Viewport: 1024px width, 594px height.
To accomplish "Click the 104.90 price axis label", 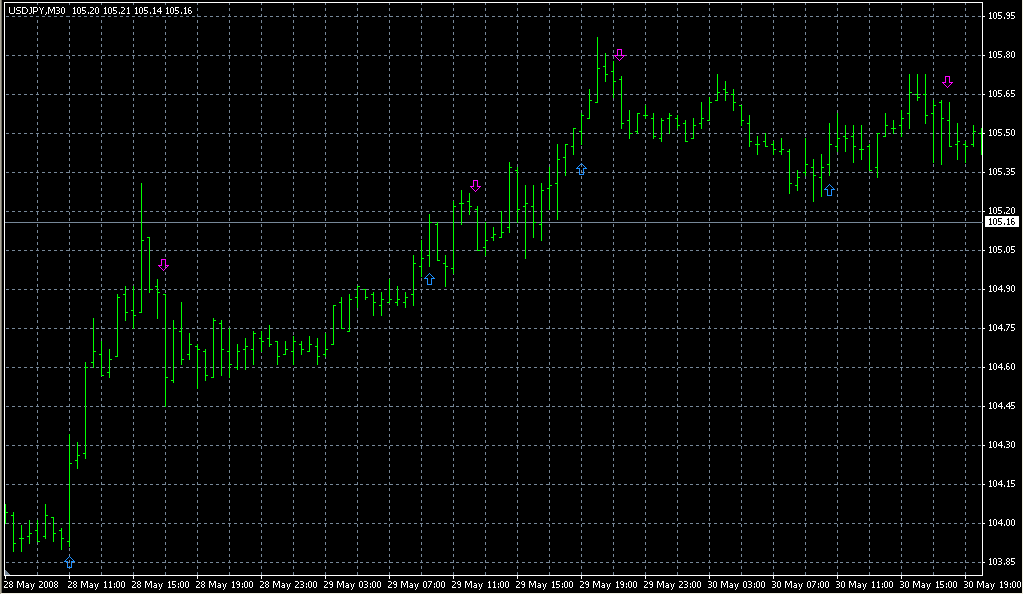I will (1001, 289).
